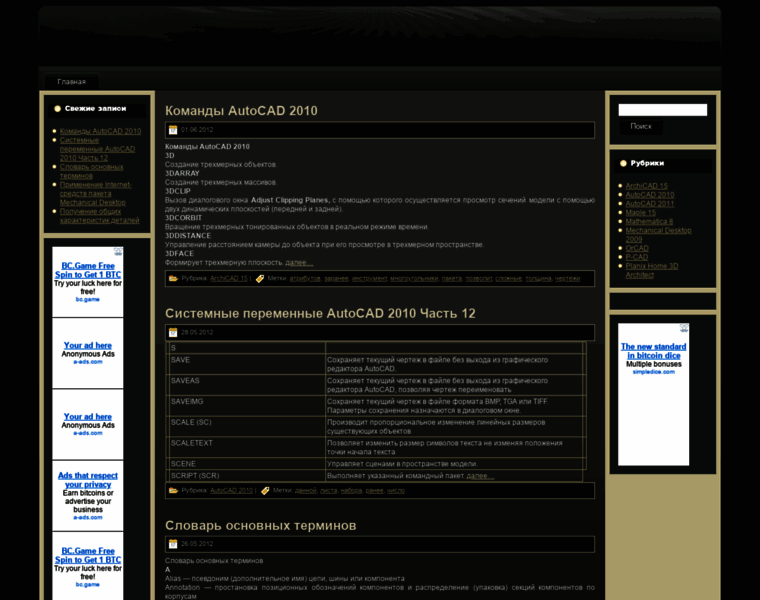Screen dimensions: 760x600
Task: Open article title Словарь основных терминов
Action: click(260, 525)
